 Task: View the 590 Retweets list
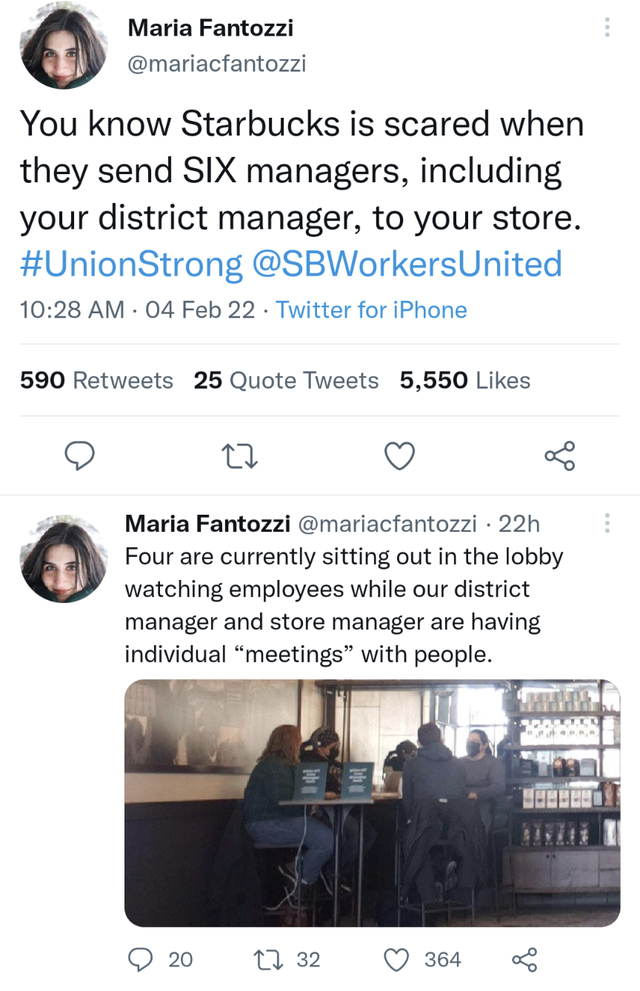tap(96, 380)
